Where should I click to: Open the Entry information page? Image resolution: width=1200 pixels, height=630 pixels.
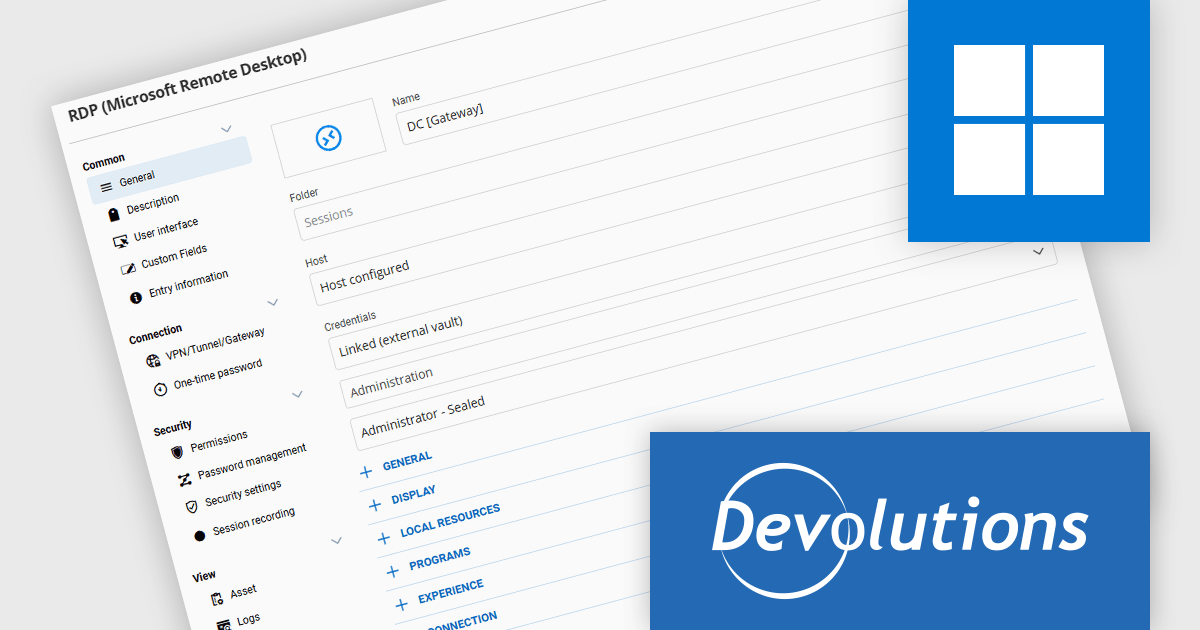[x=188, y=283]
